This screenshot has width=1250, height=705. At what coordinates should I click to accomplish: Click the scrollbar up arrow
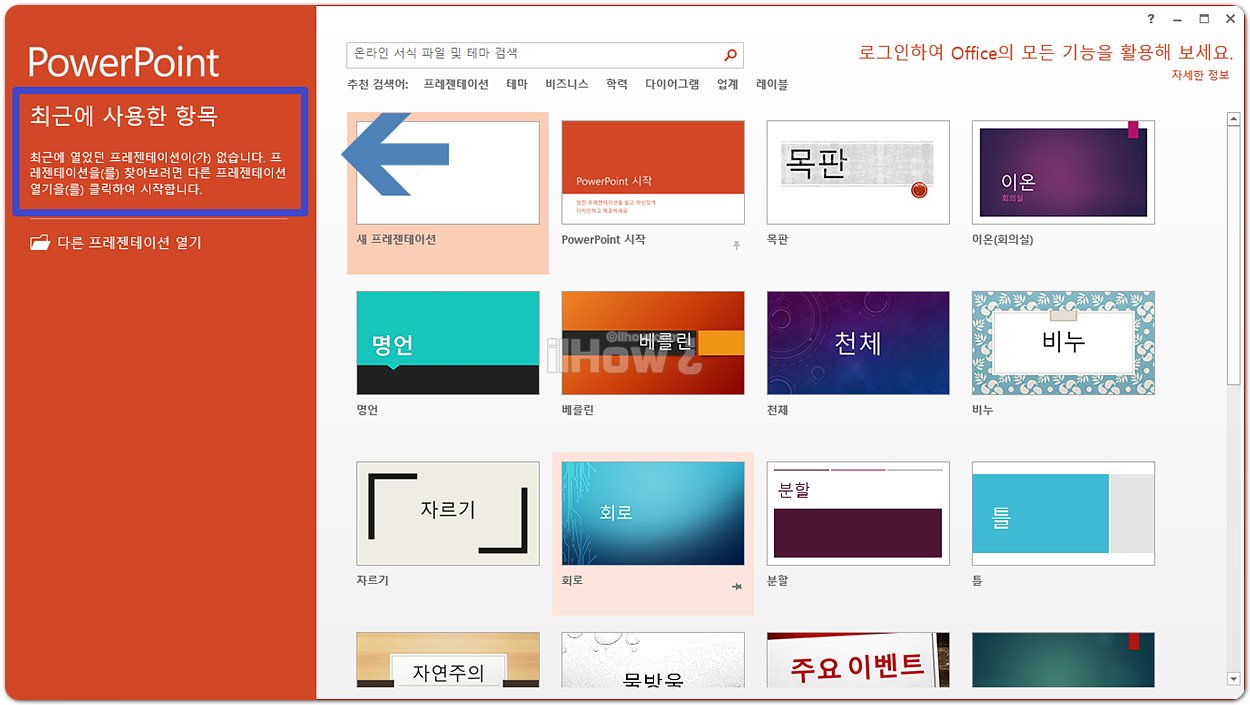1234,120
